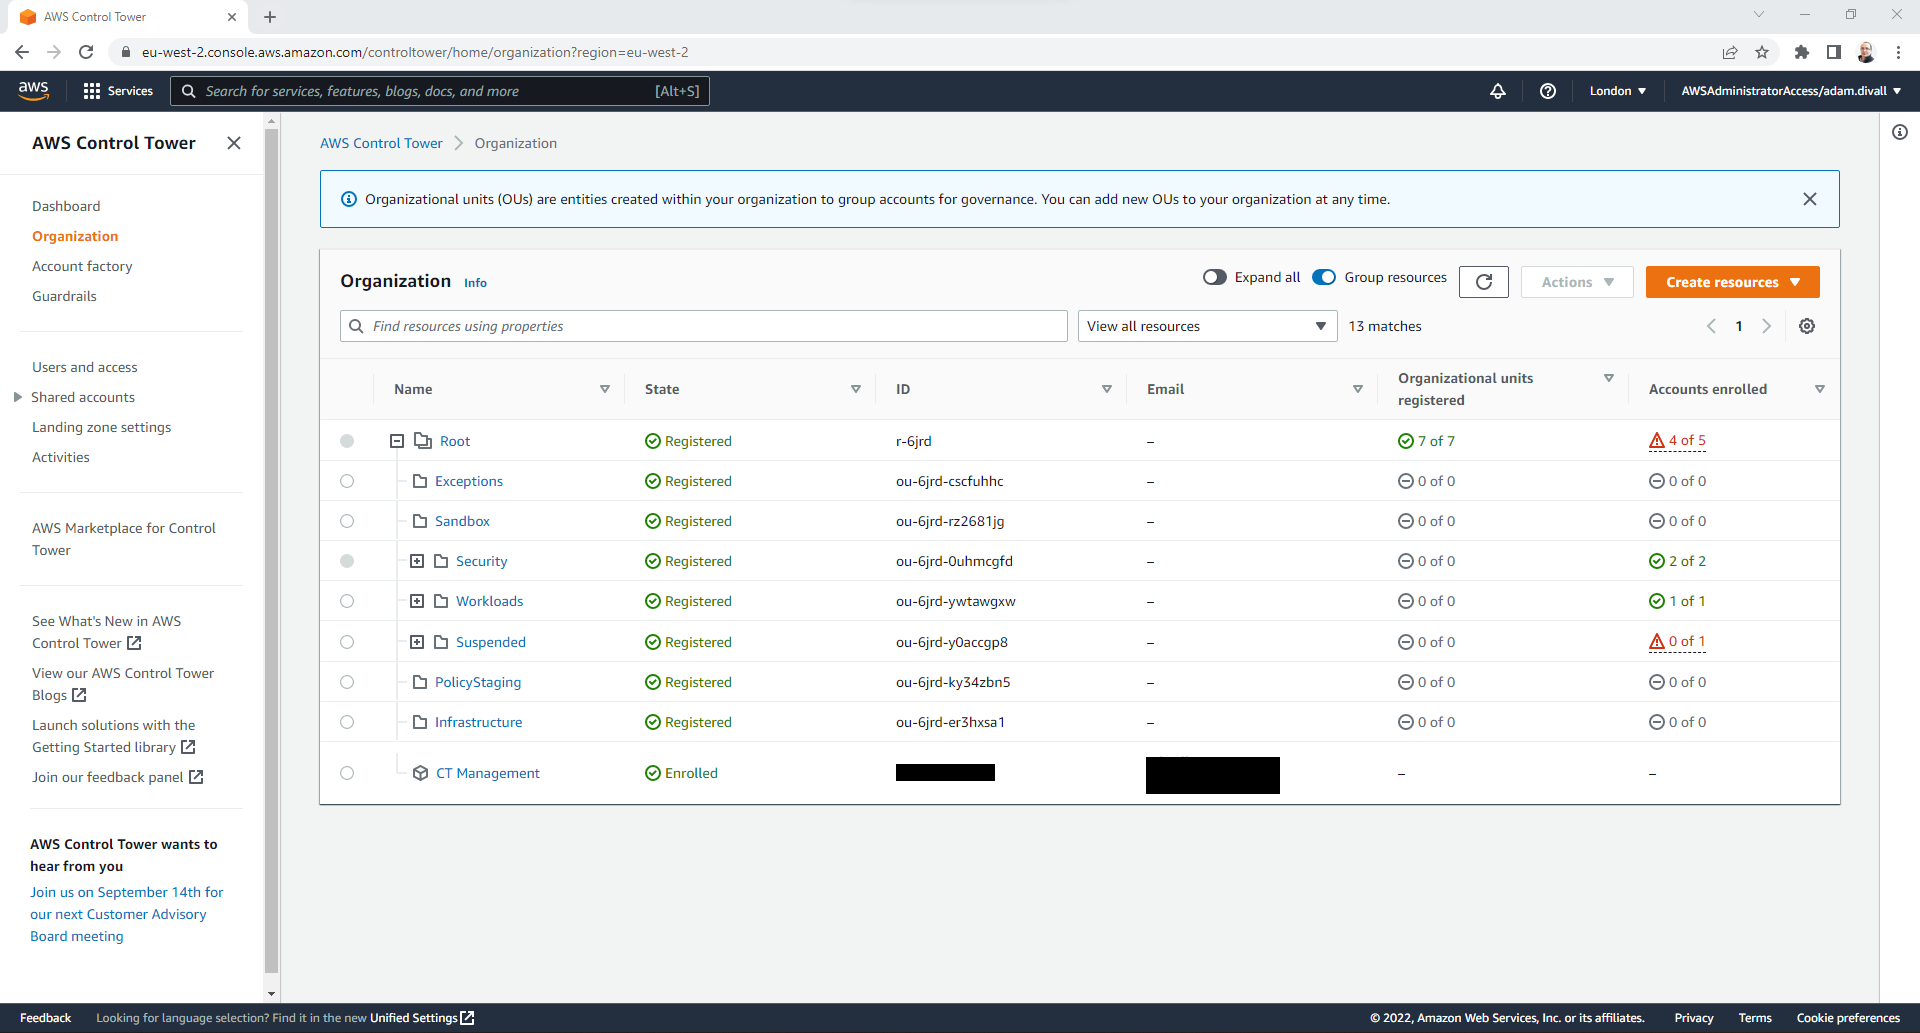Collapse the Root organizational unit
This screenshot has width=1920, height=1033.
pyautogui.click(x=397, y=440)
